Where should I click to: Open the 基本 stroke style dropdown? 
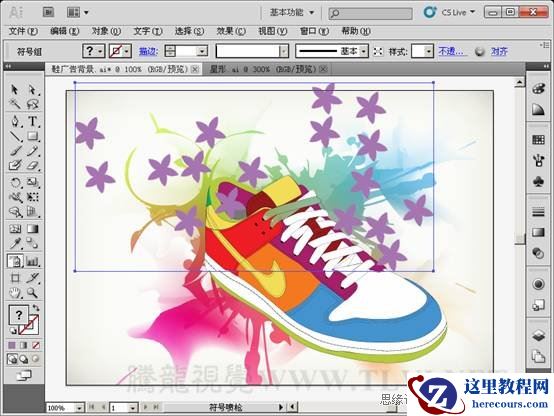[x=364, y=52]
